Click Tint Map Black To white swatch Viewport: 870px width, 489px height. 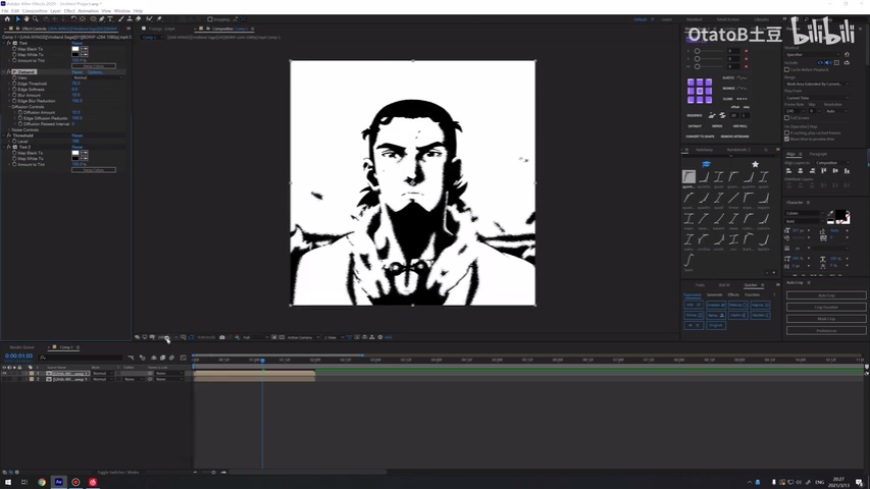75,49
